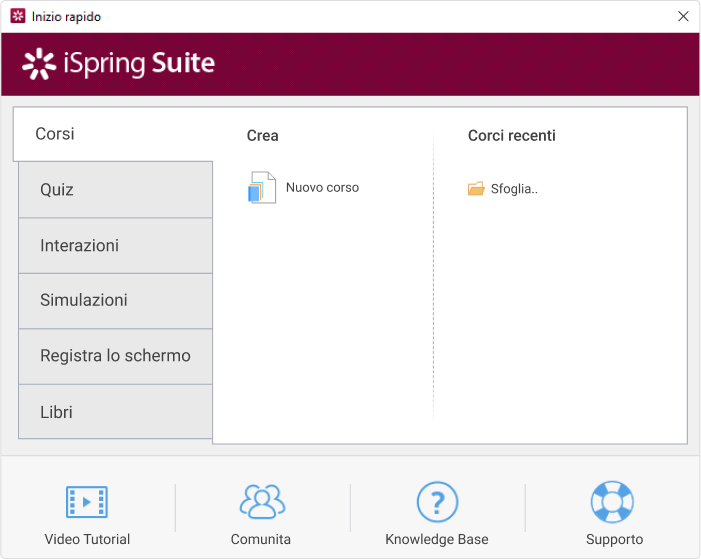This screenshot has height=559, width=701.
Task: Click the Nuovo corso document icon
Action: 262,187
